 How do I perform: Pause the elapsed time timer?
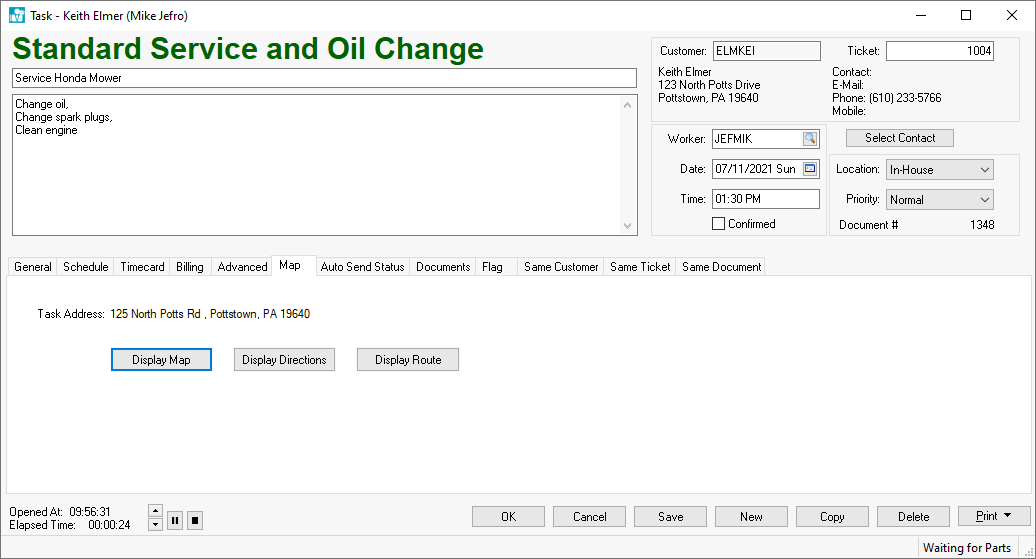point(175,520)
